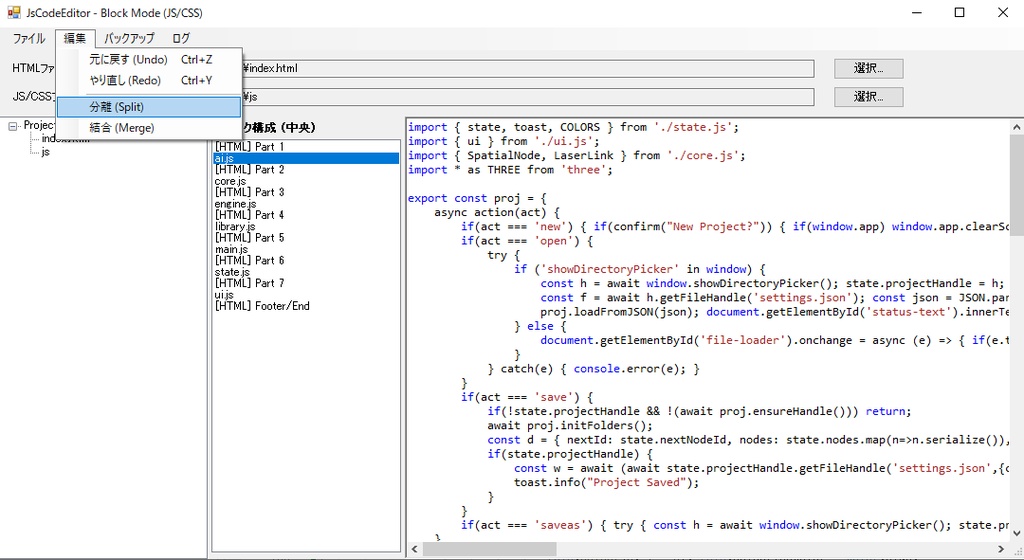Open the ログ menu
This screenshot has height=560, width=1024.
pos(181,39)
